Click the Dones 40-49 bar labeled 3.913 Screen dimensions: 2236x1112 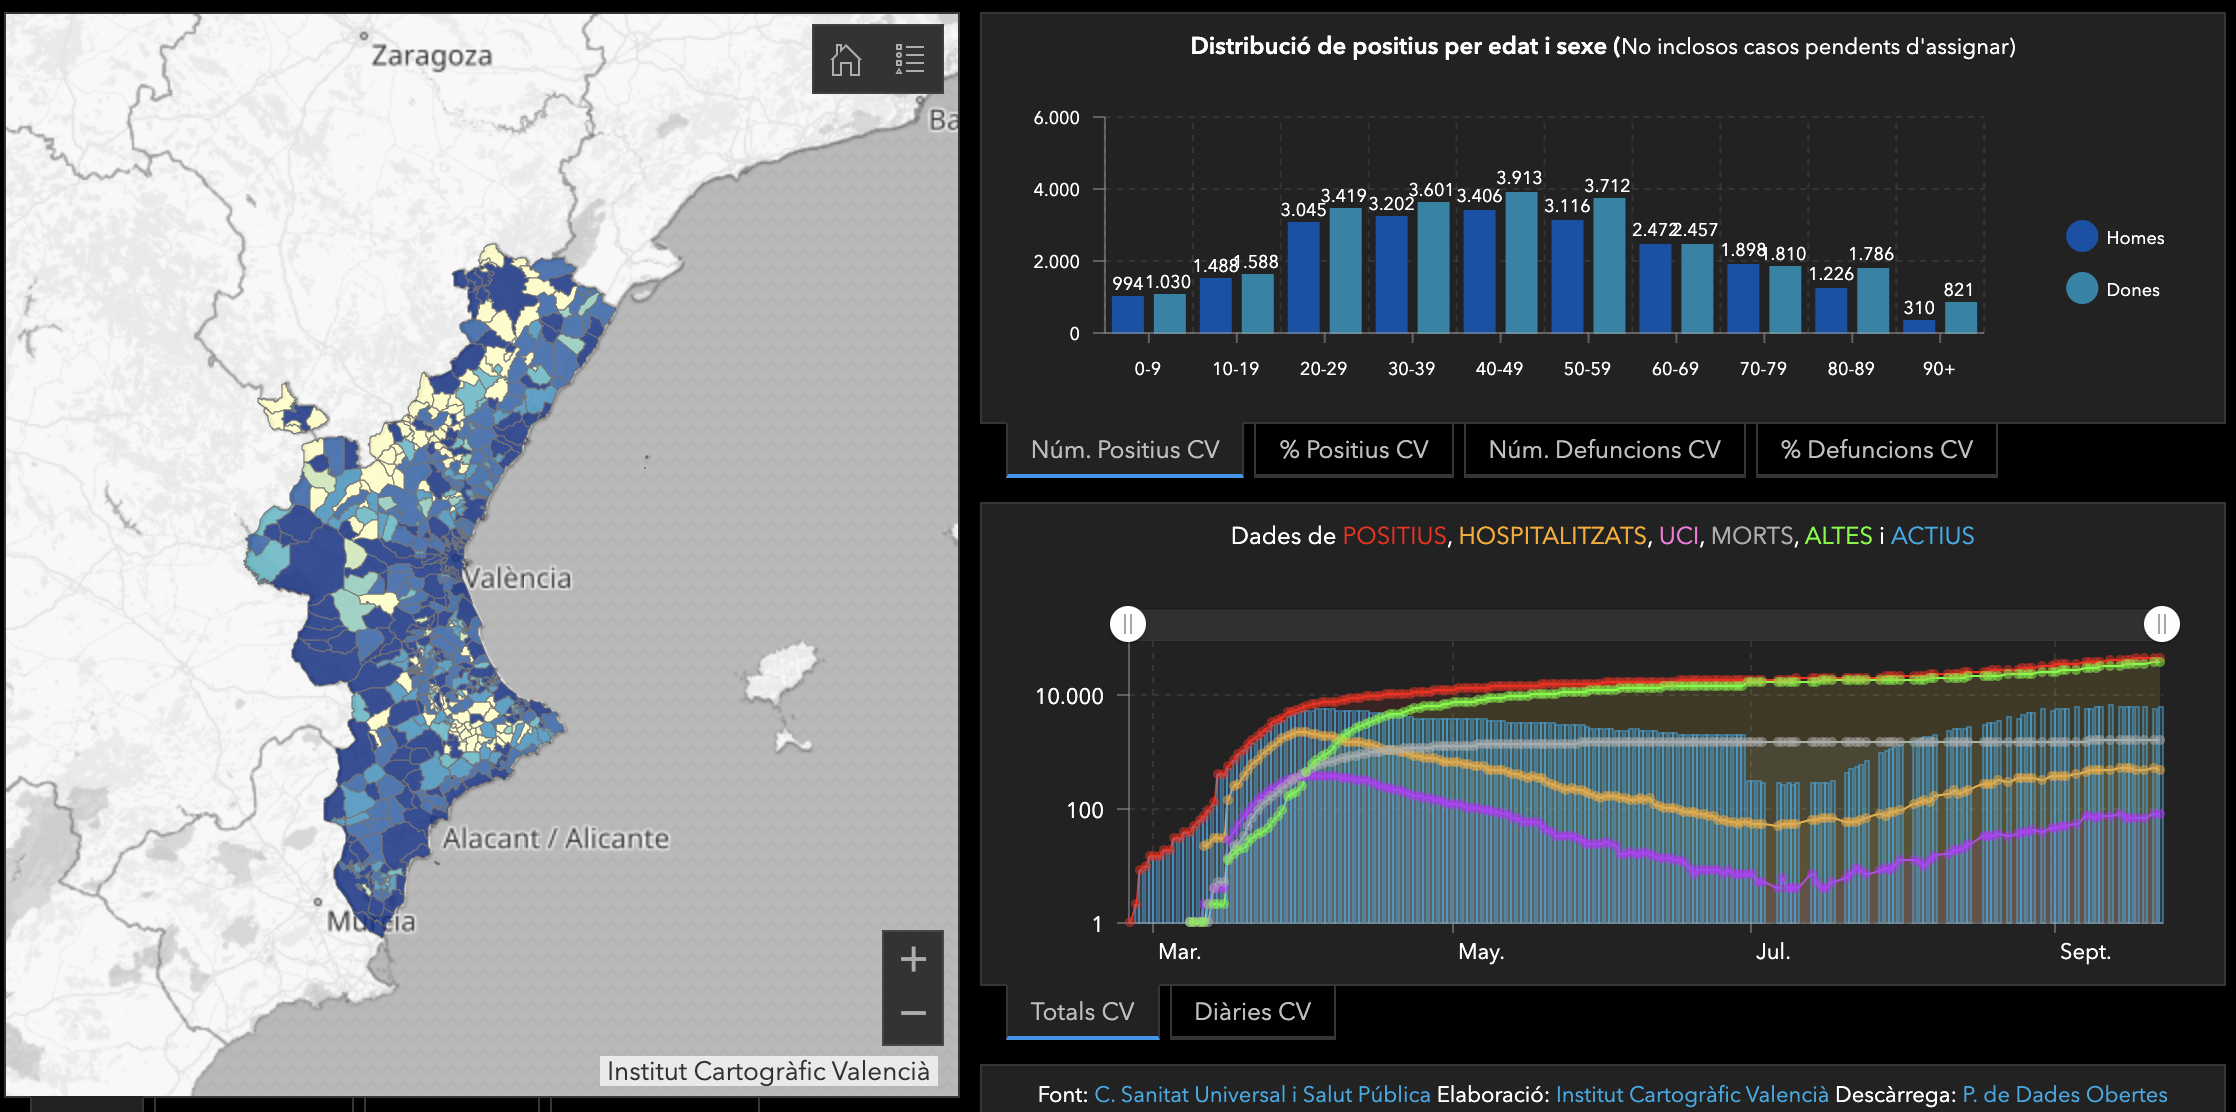click(1522, 262)
